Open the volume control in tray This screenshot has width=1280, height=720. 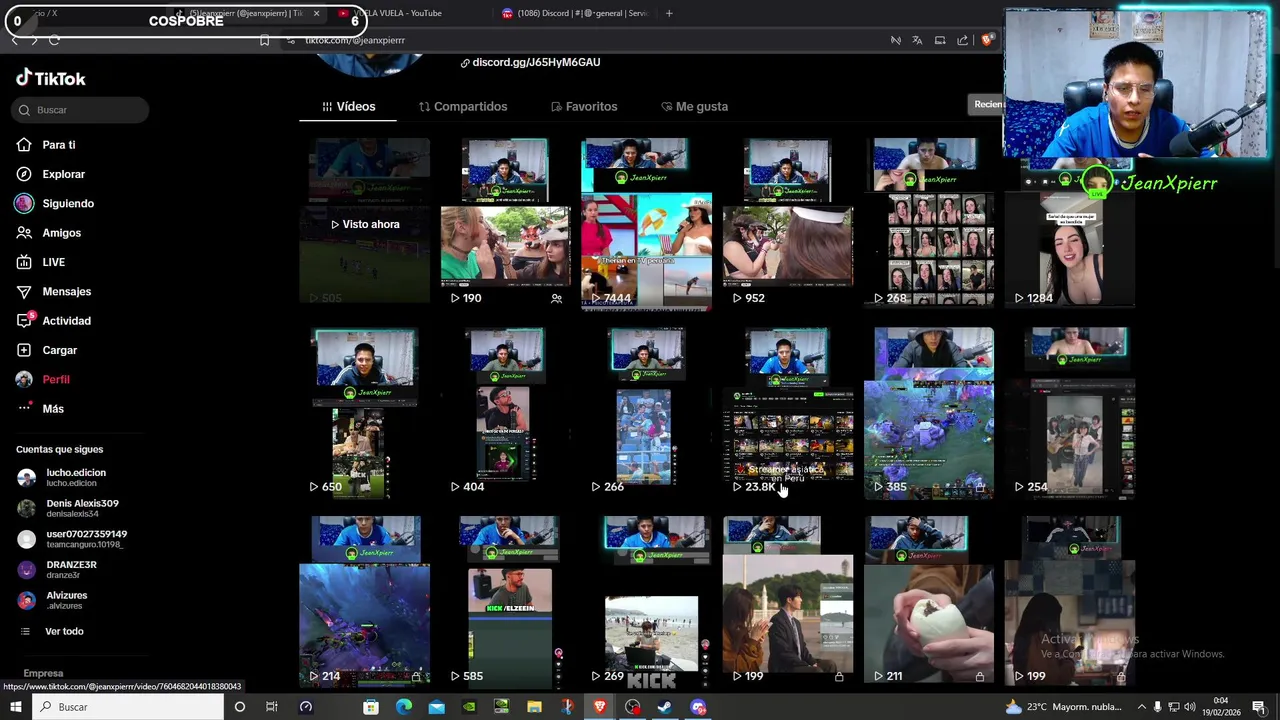pos(1190,707)
